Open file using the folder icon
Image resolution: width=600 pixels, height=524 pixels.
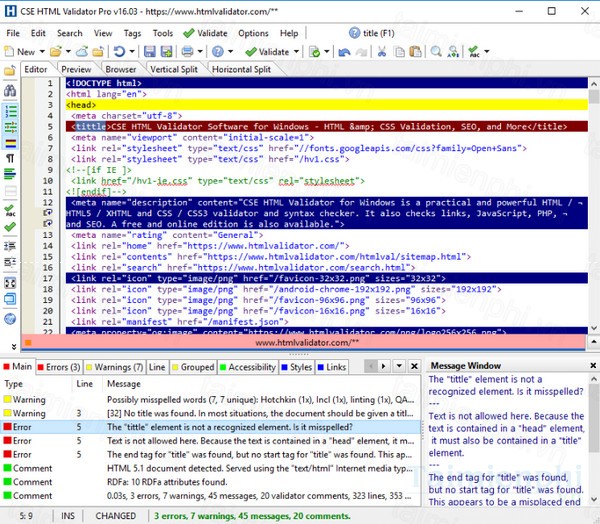coord(56,52)
